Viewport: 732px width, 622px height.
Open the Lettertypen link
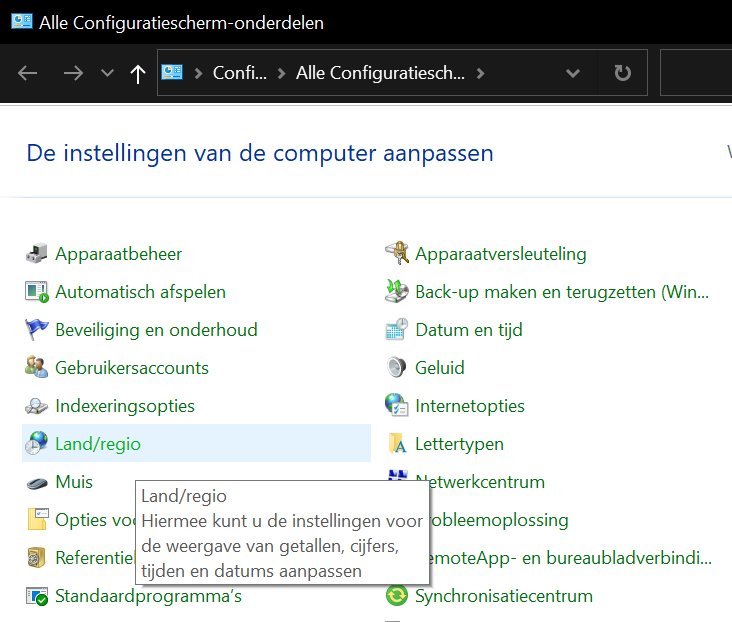pos(459,444)
